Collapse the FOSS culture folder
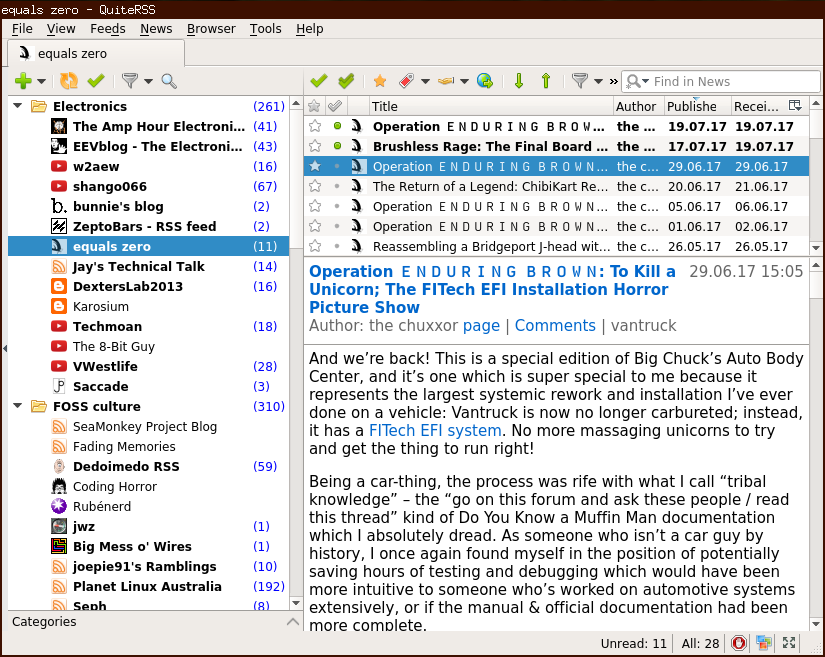Screen dimensions: 825x657 tap(17, 406)
